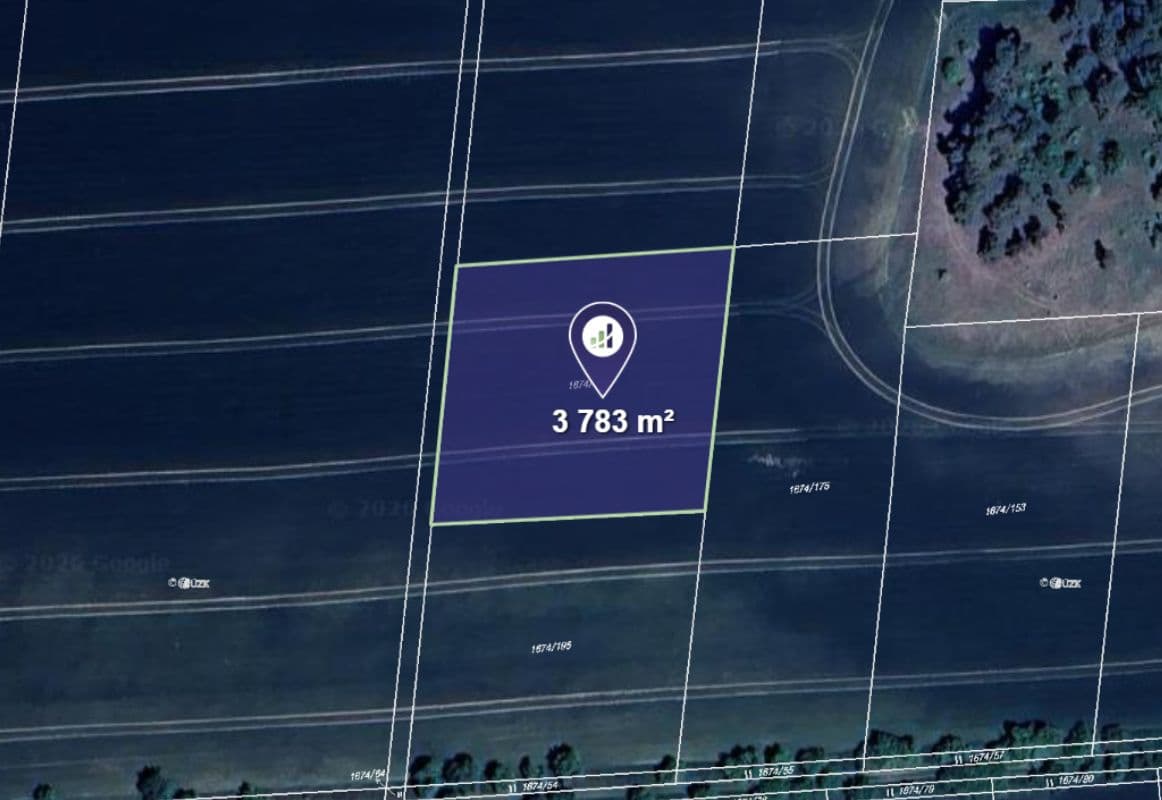
Task: Click ČÚZK logo below parcel 1674/153
Action: point(1059,583)
